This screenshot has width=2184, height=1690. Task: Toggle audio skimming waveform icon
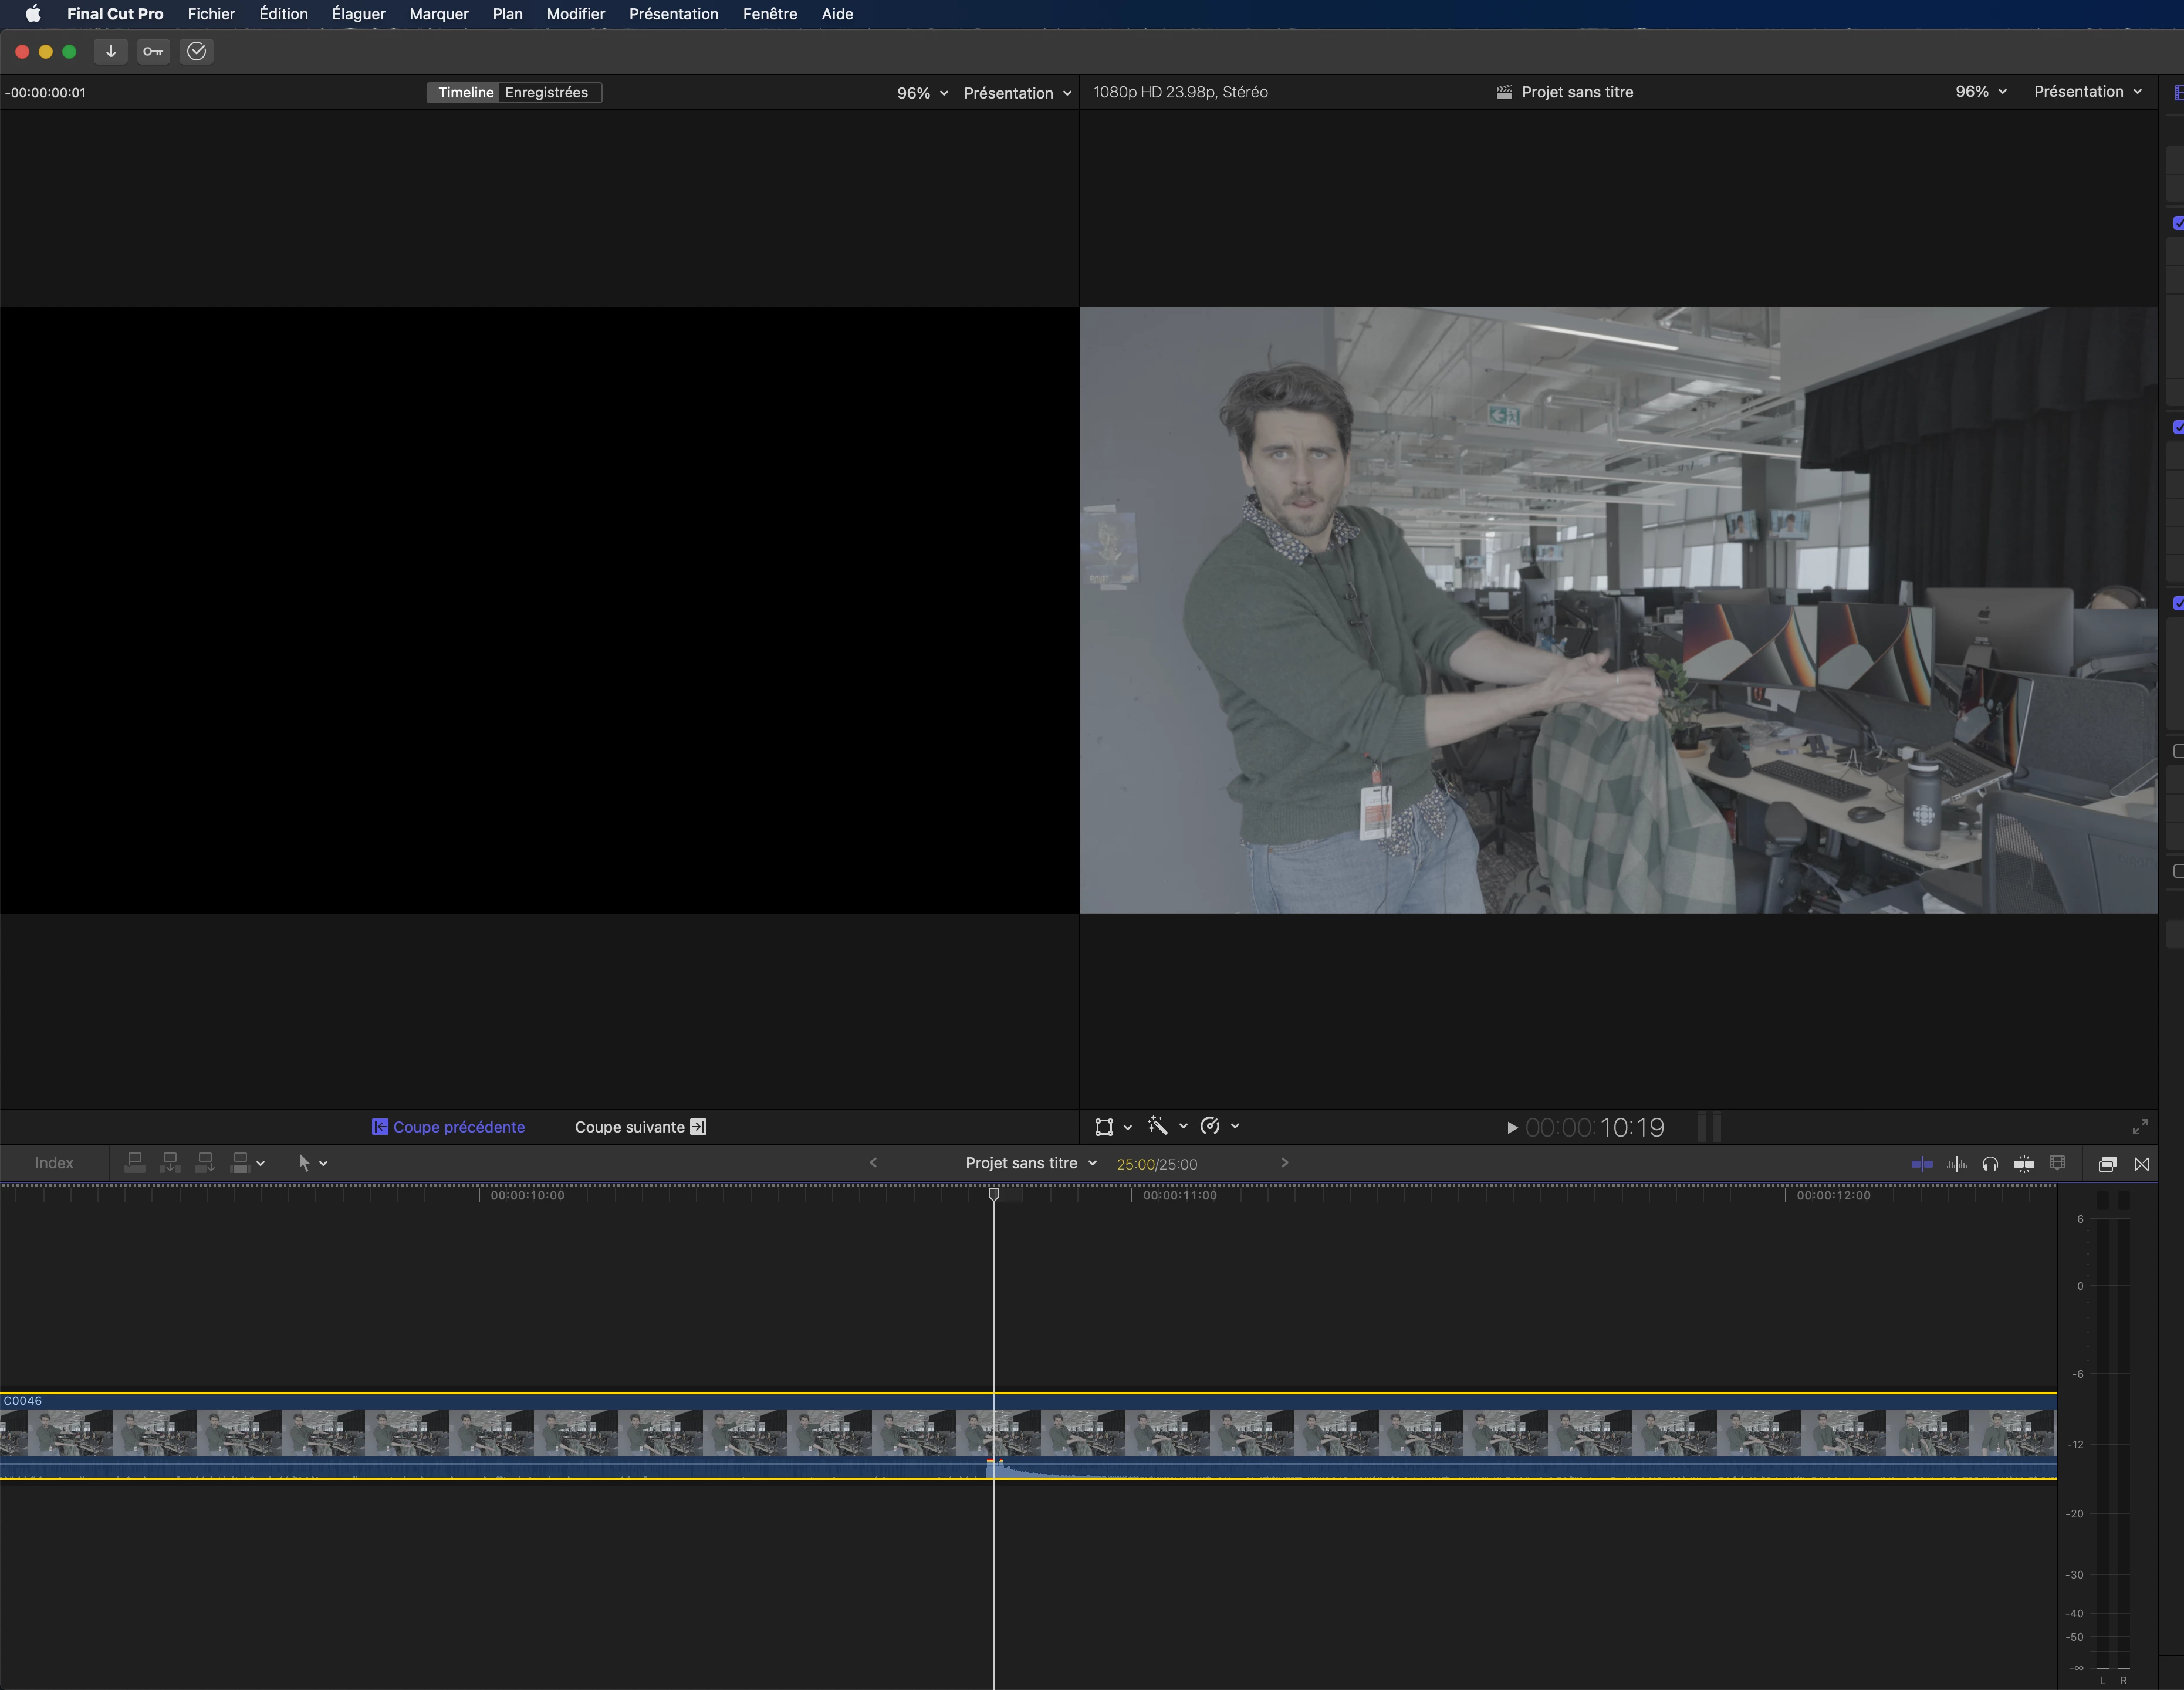pos(1956,1164)
